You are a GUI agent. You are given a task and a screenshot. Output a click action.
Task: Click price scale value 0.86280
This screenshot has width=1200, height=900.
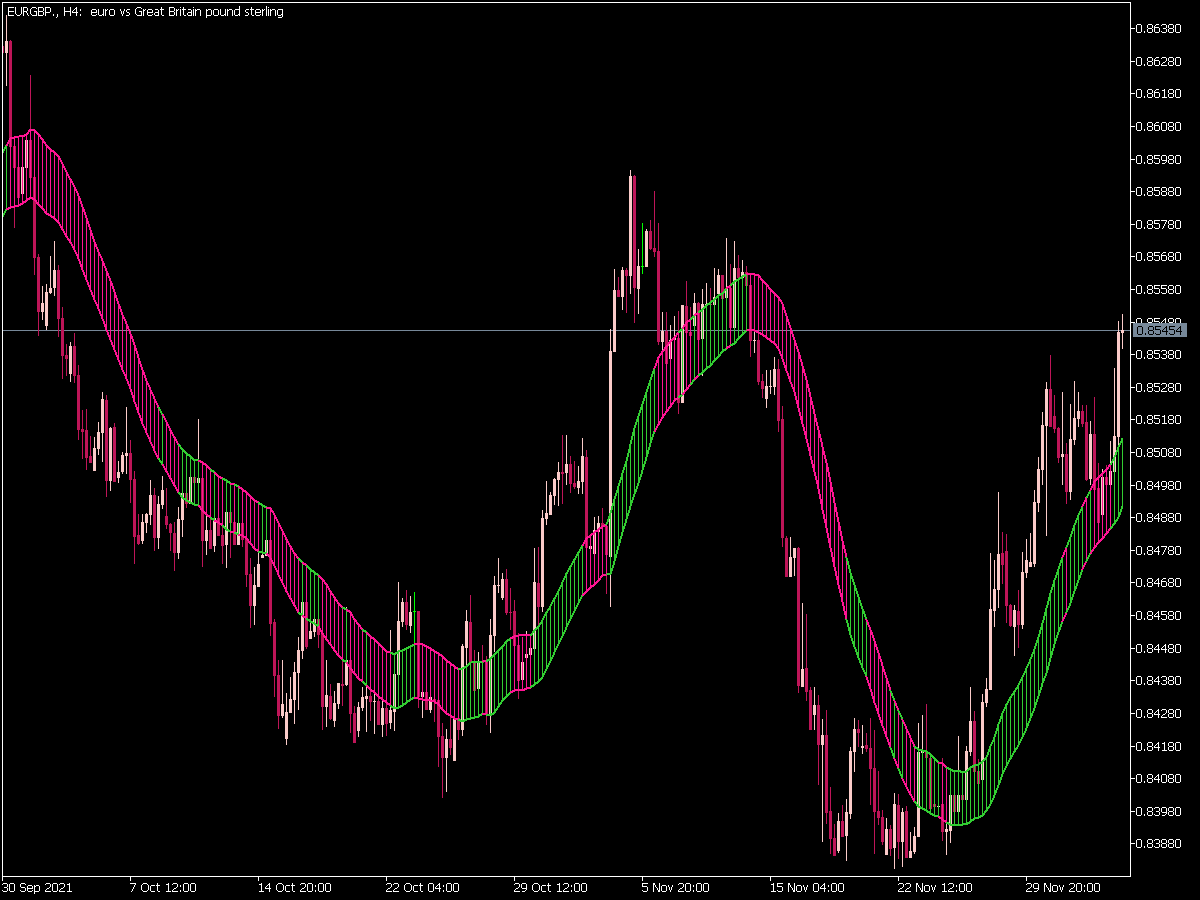(1161, 61)
